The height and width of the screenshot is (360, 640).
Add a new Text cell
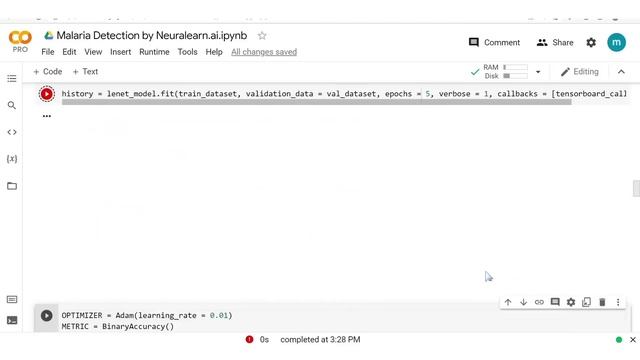click(x=85, y=71)
